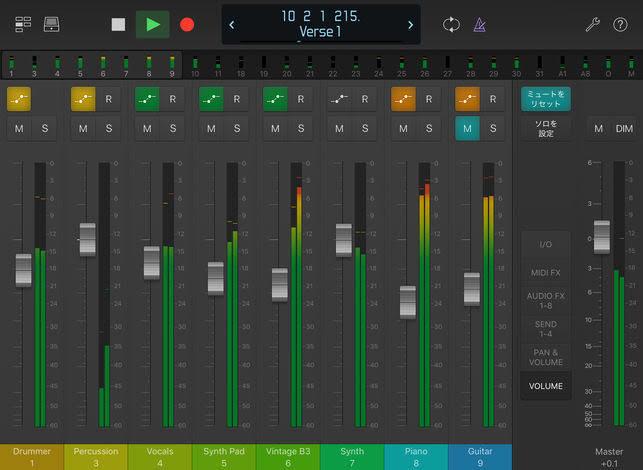Start recording with the red record button

pos(187,25)
